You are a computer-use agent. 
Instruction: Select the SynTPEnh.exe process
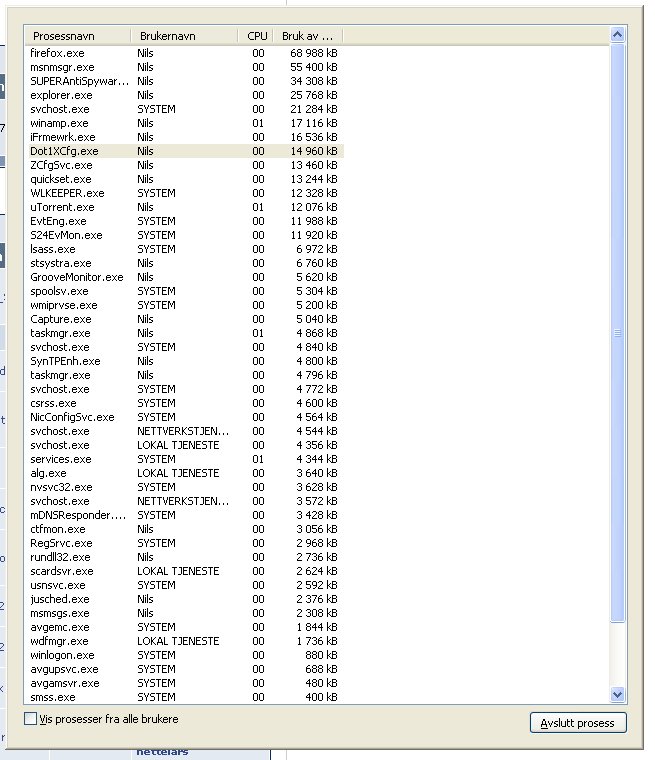point(184,361)
